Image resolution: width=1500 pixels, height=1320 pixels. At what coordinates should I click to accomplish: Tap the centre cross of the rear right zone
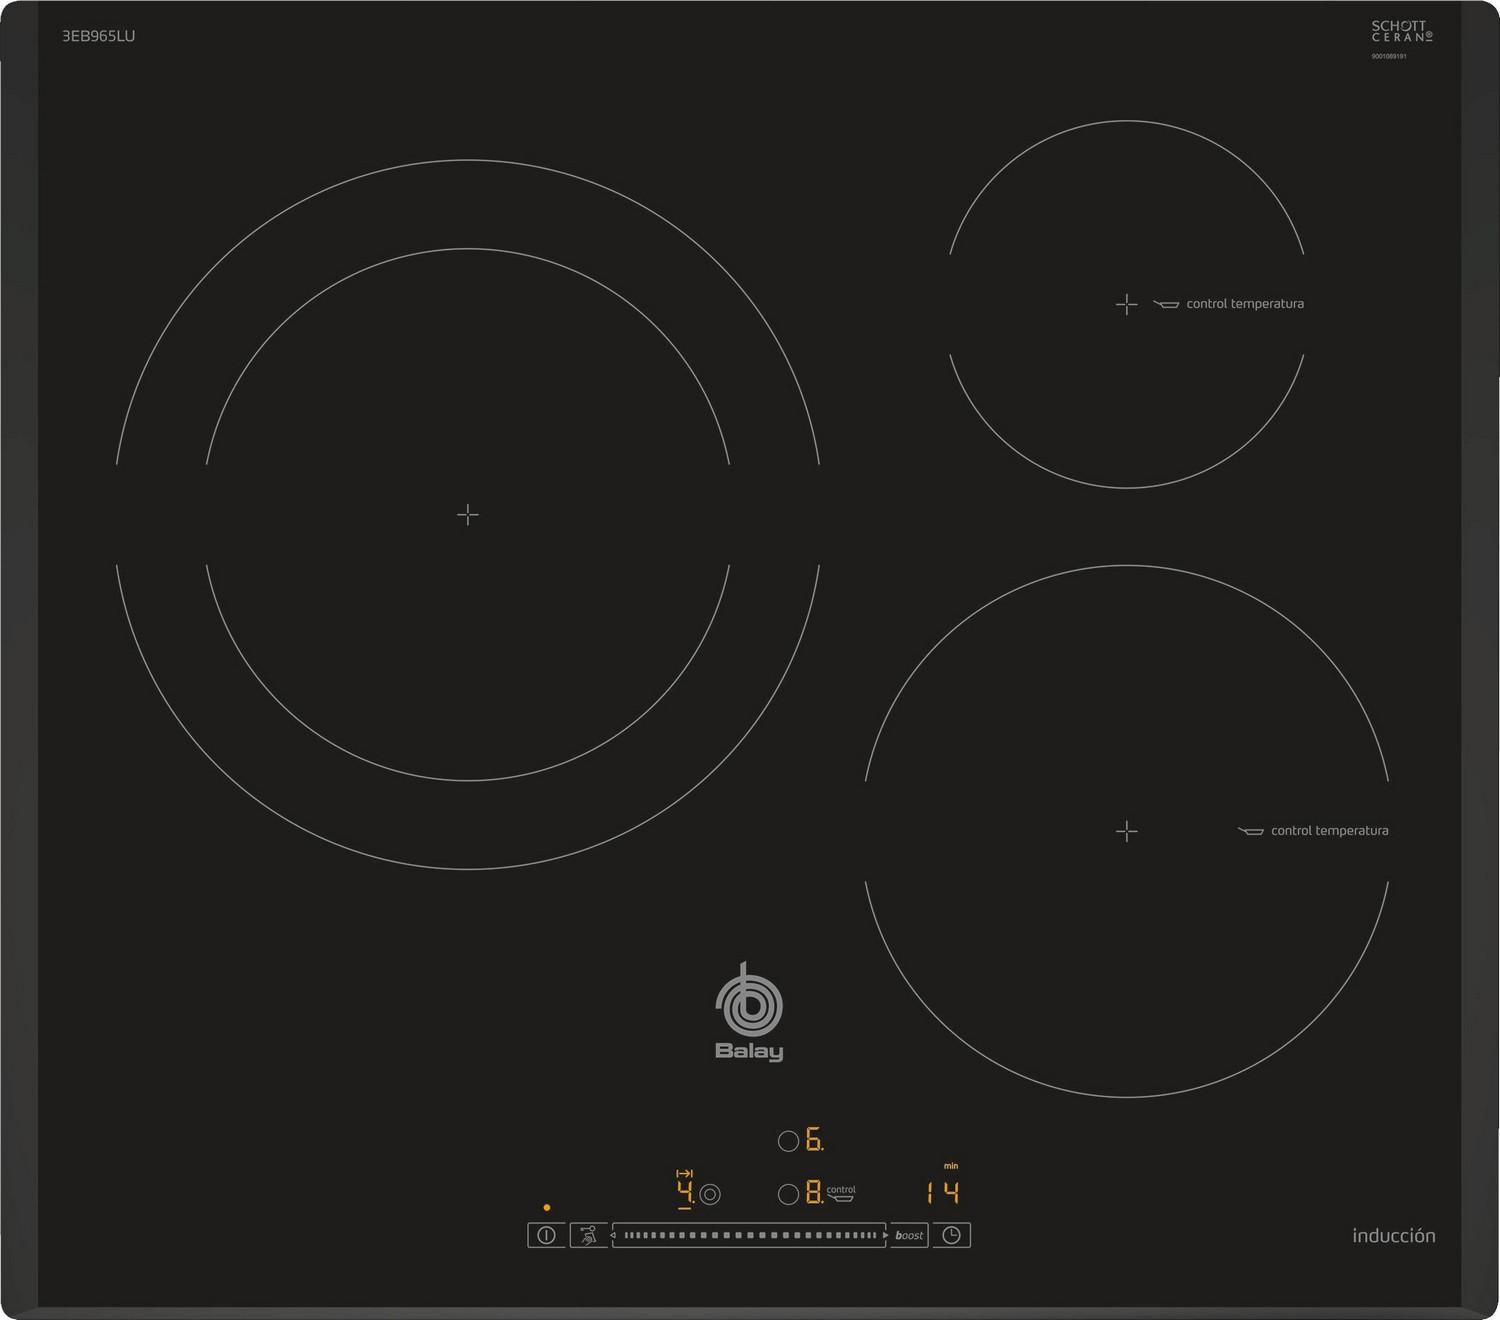point(1127,304)
